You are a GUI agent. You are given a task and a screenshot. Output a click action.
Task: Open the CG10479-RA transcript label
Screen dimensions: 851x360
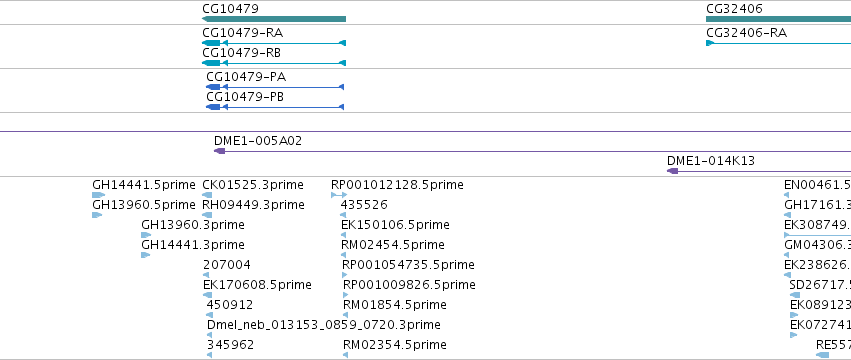(x=242, y=33)
